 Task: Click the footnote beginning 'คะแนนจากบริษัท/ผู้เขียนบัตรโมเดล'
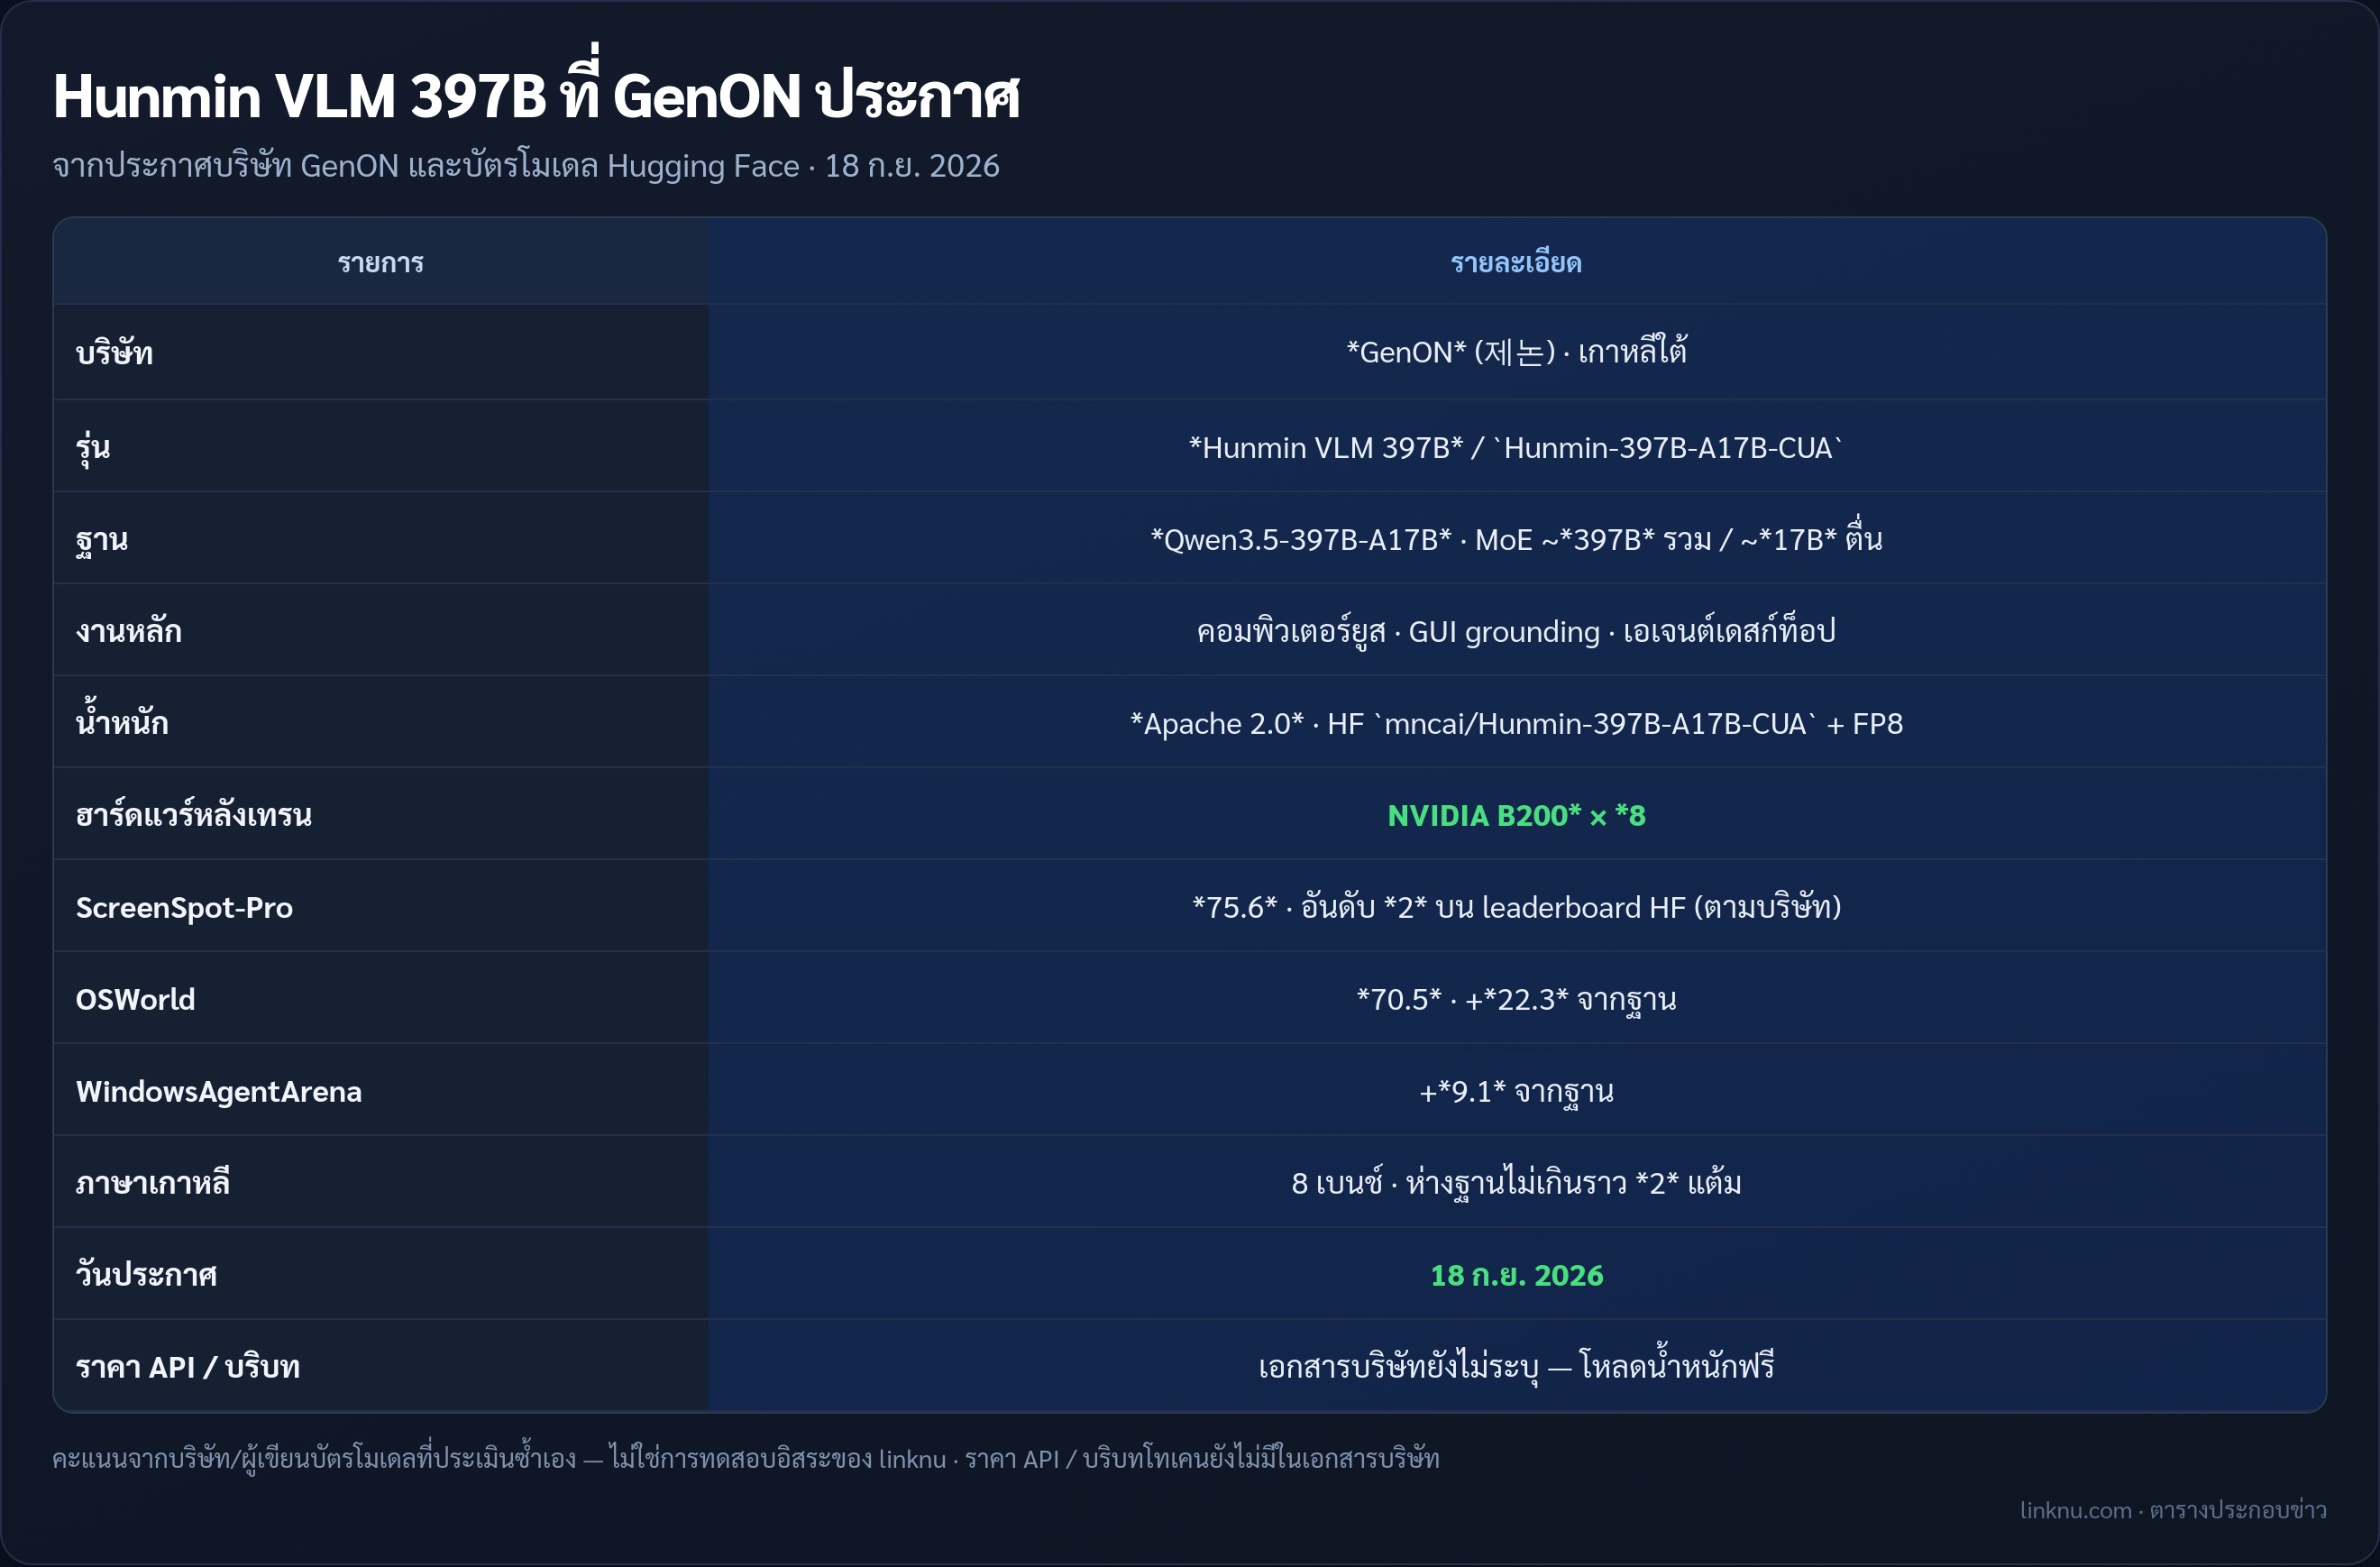[746, 1458]
